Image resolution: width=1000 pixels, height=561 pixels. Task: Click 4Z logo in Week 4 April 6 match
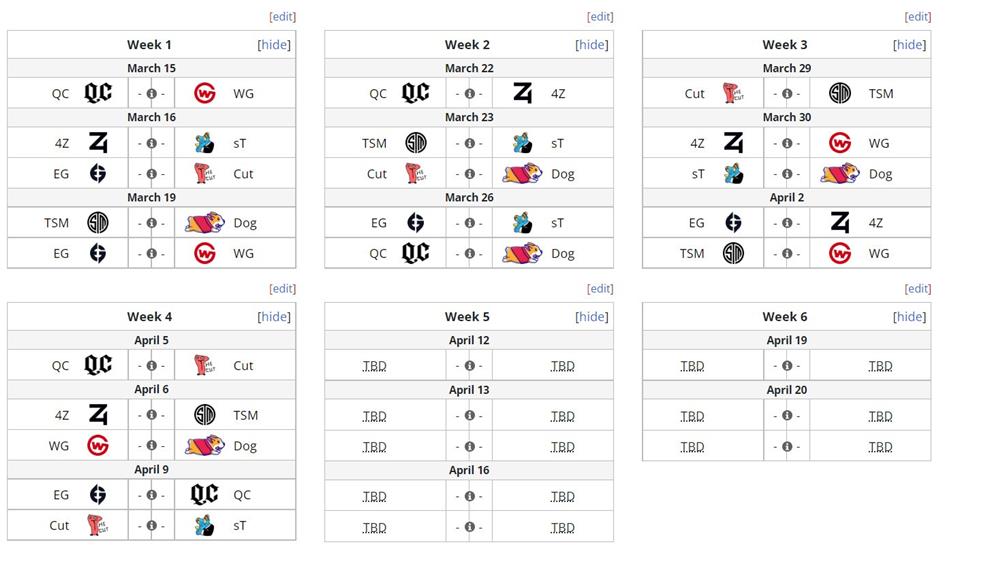[x=98, y=415]
